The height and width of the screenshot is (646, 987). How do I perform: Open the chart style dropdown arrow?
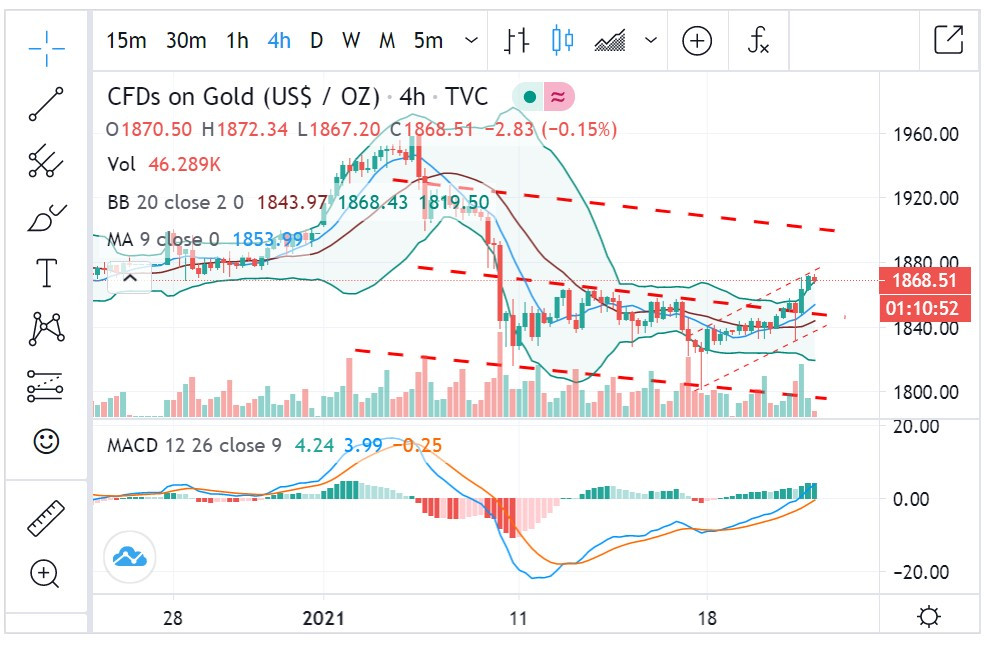click(x=652, y=41)
